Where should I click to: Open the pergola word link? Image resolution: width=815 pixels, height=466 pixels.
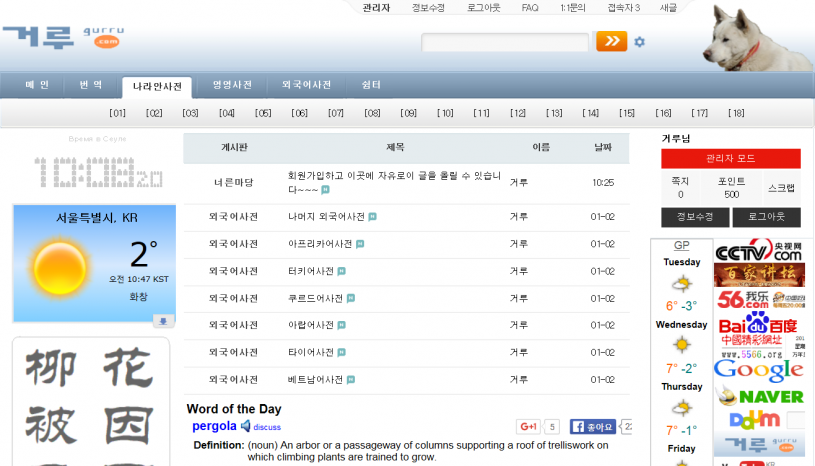213,426
